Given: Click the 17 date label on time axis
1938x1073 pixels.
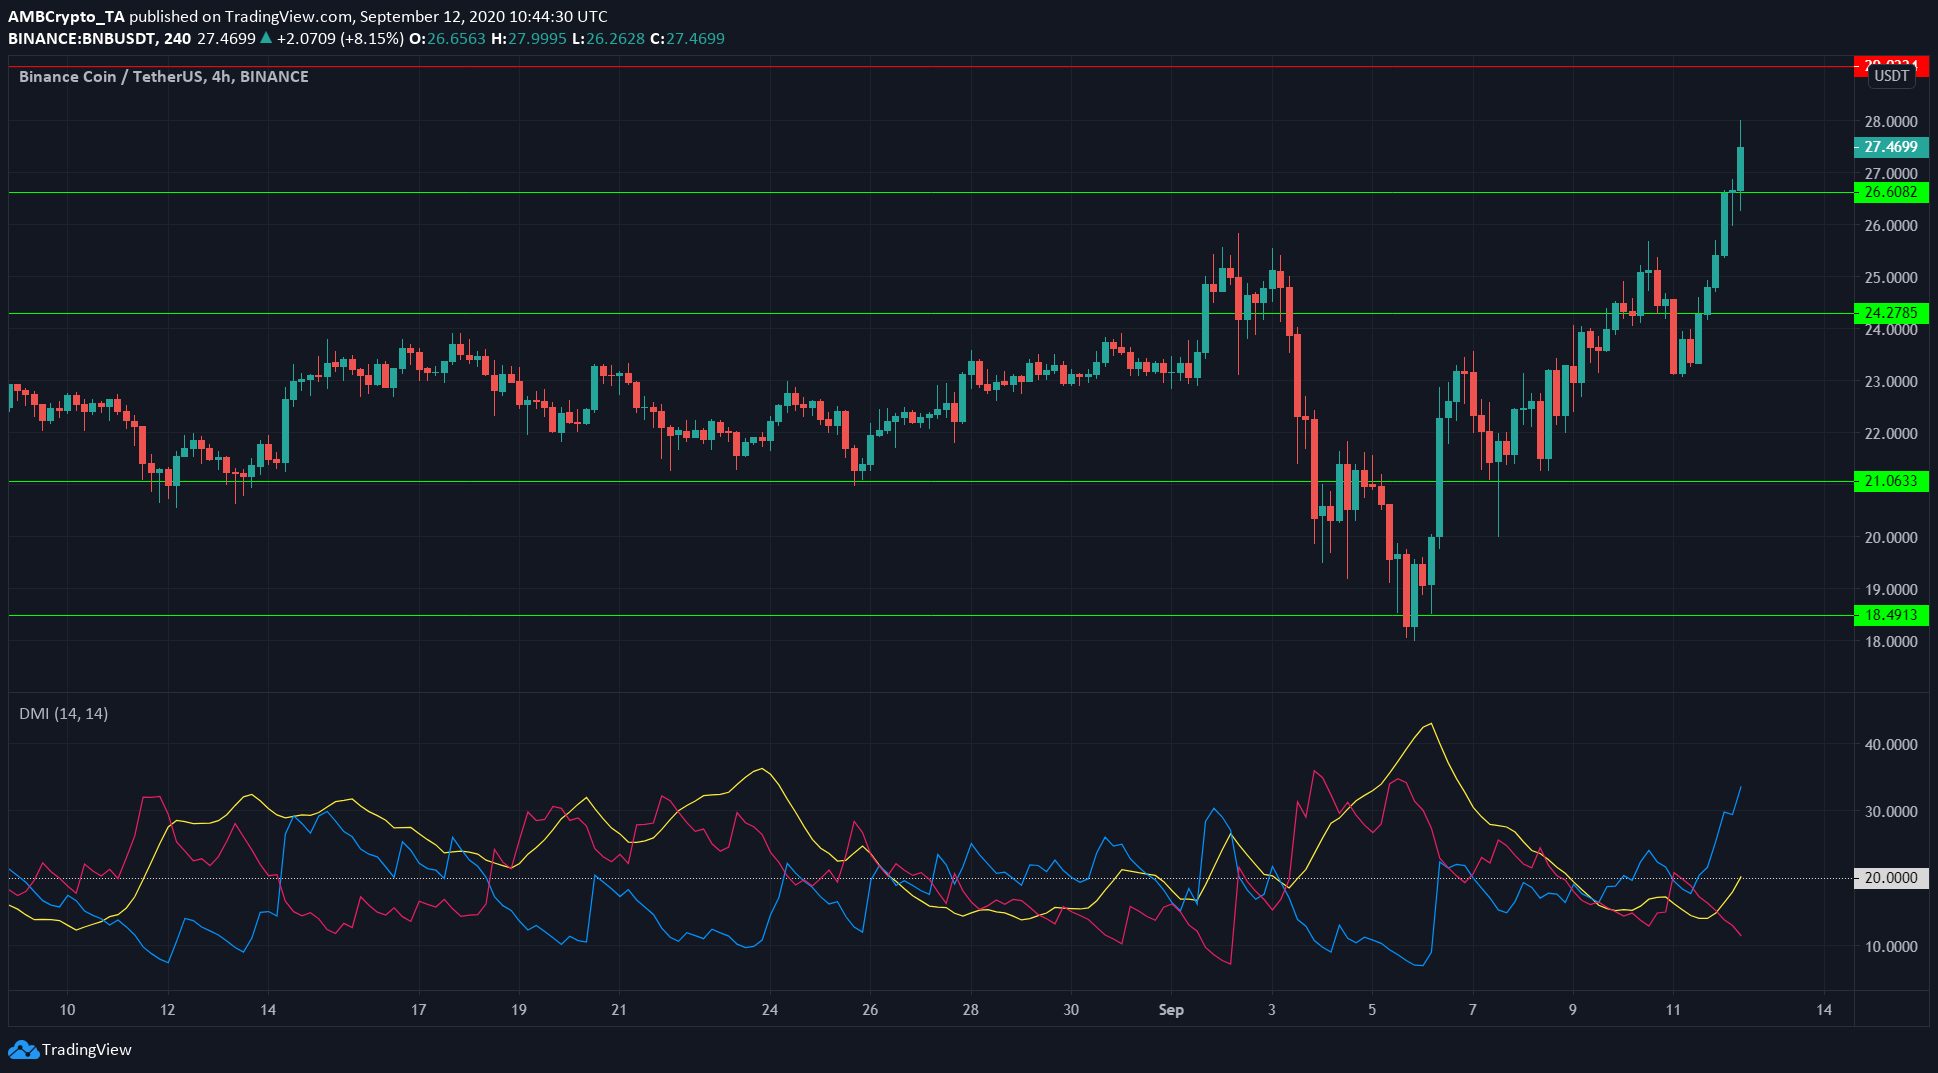Looking at the screenshot, I should [418, 1010].
